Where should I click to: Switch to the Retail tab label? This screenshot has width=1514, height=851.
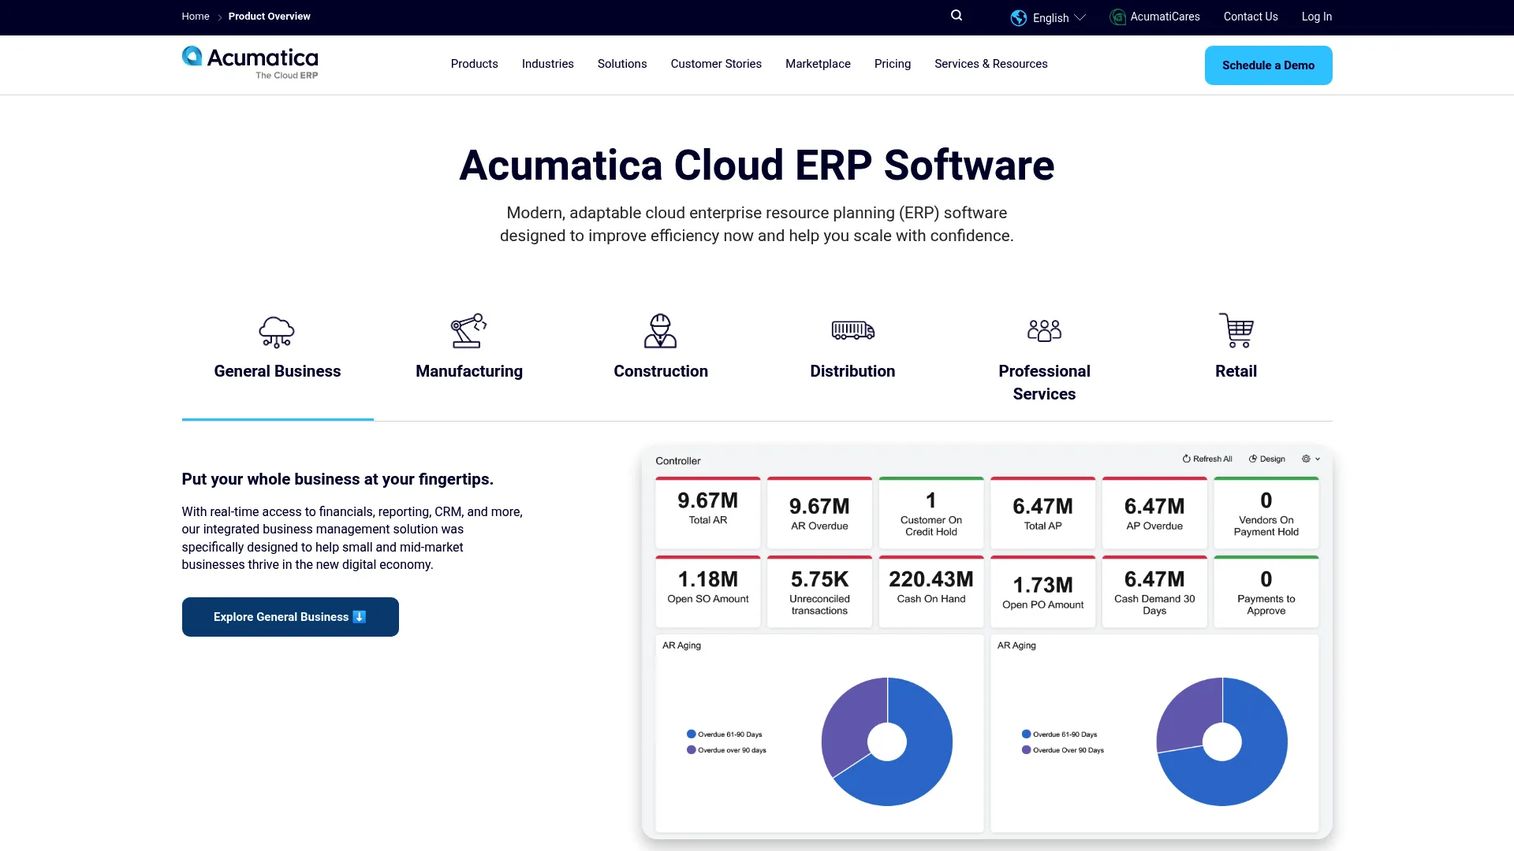1236,371
